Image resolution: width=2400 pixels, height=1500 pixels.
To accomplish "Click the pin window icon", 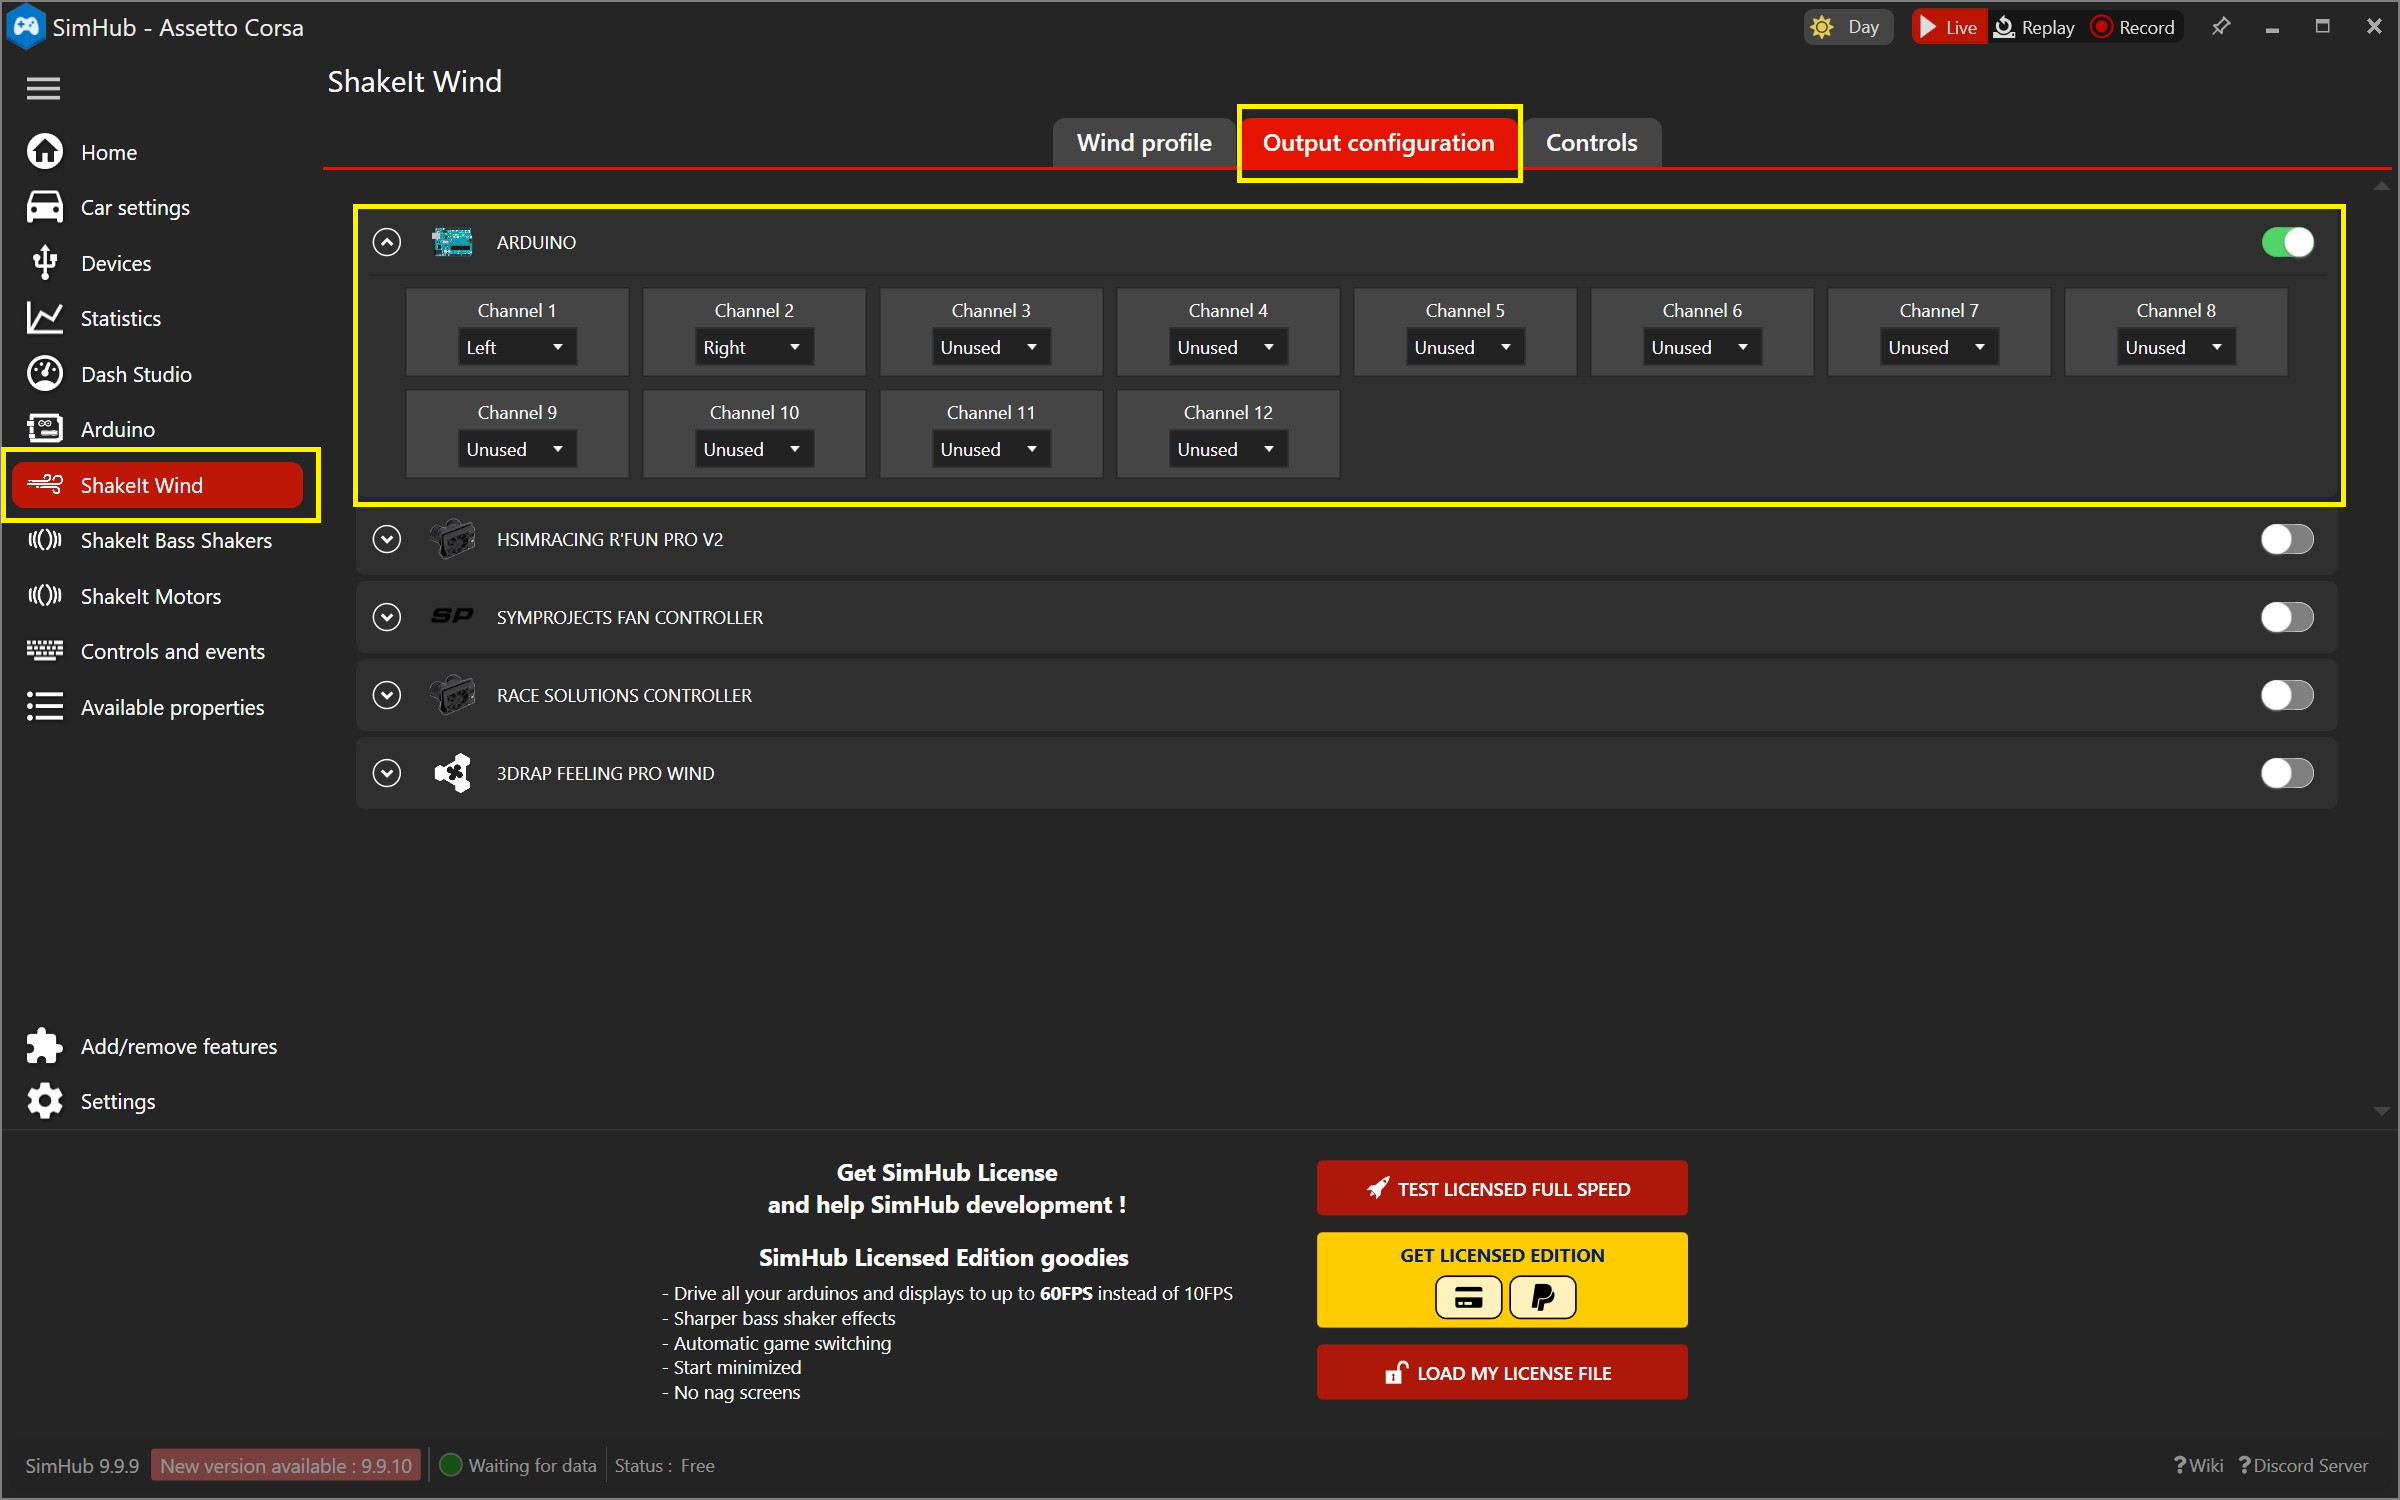I will click(2221, 27).
